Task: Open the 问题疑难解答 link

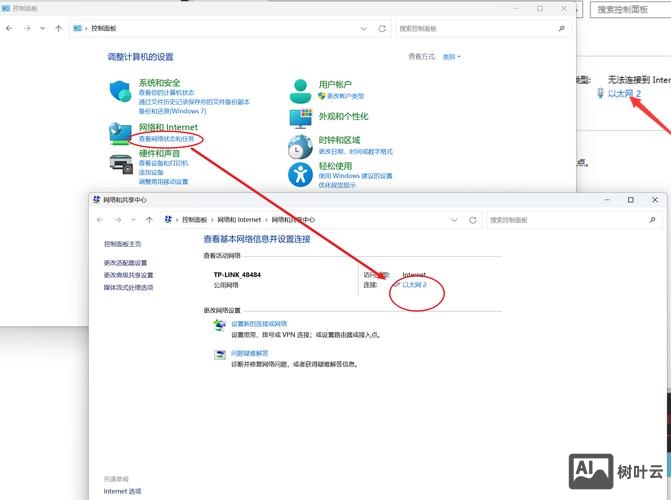Action: (x=249, y=353)
